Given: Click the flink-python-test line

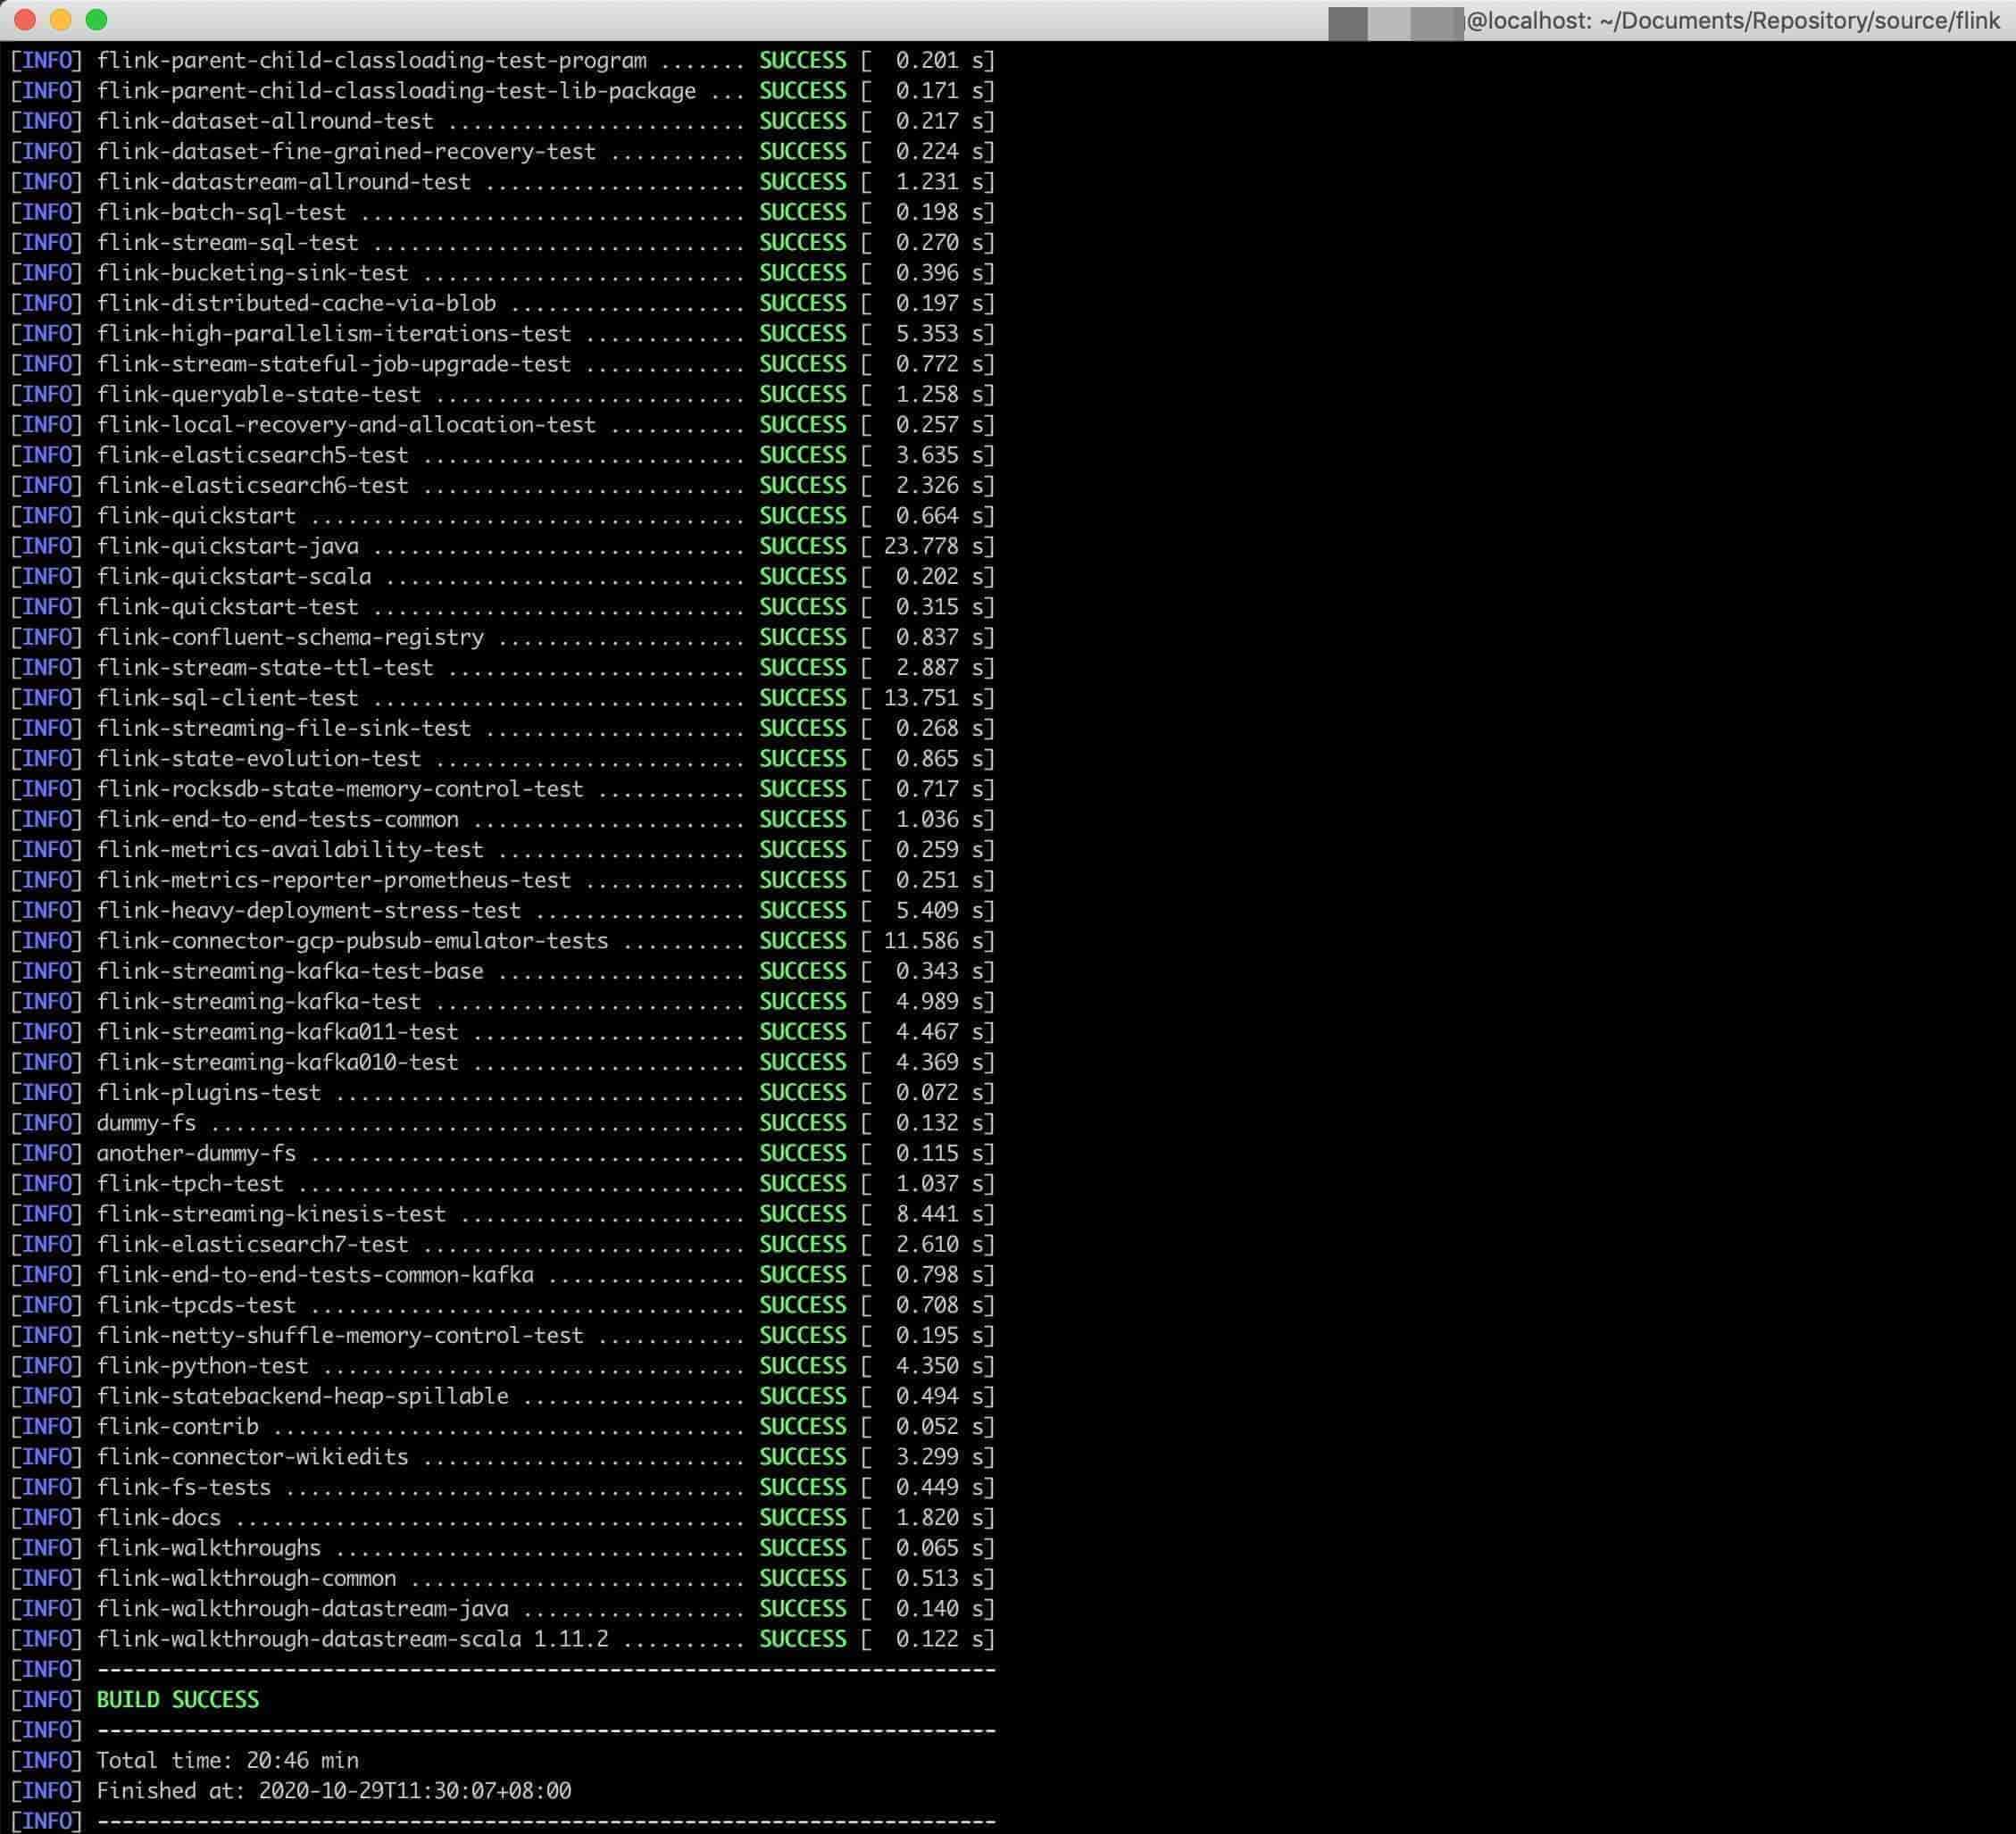Looking at the screenshot, I should click(503, 1366).
